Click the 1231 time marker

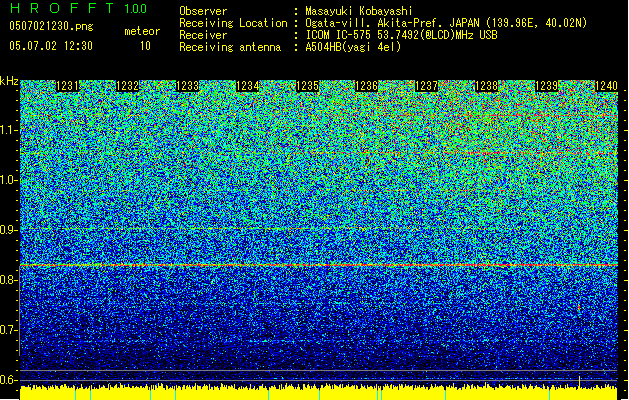pos(67,86)
